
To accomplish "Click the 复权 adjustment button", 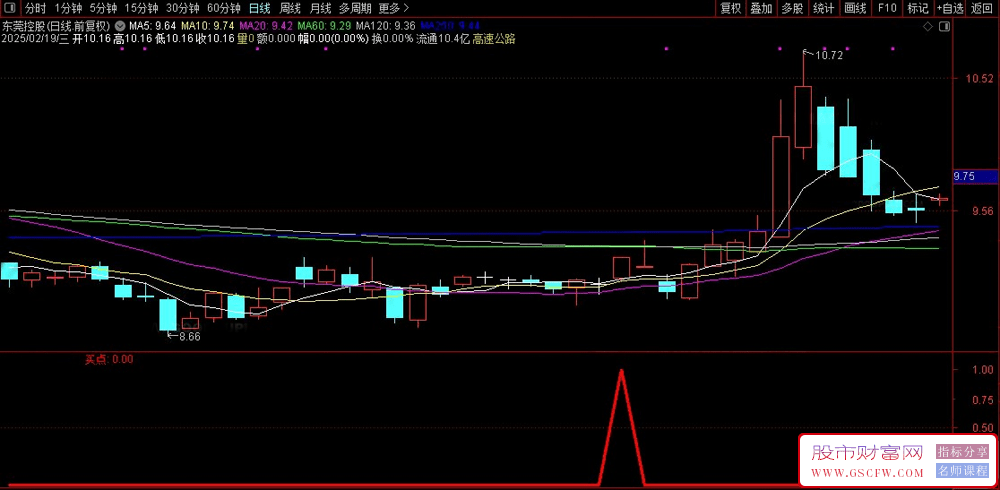I will [731, 8].
